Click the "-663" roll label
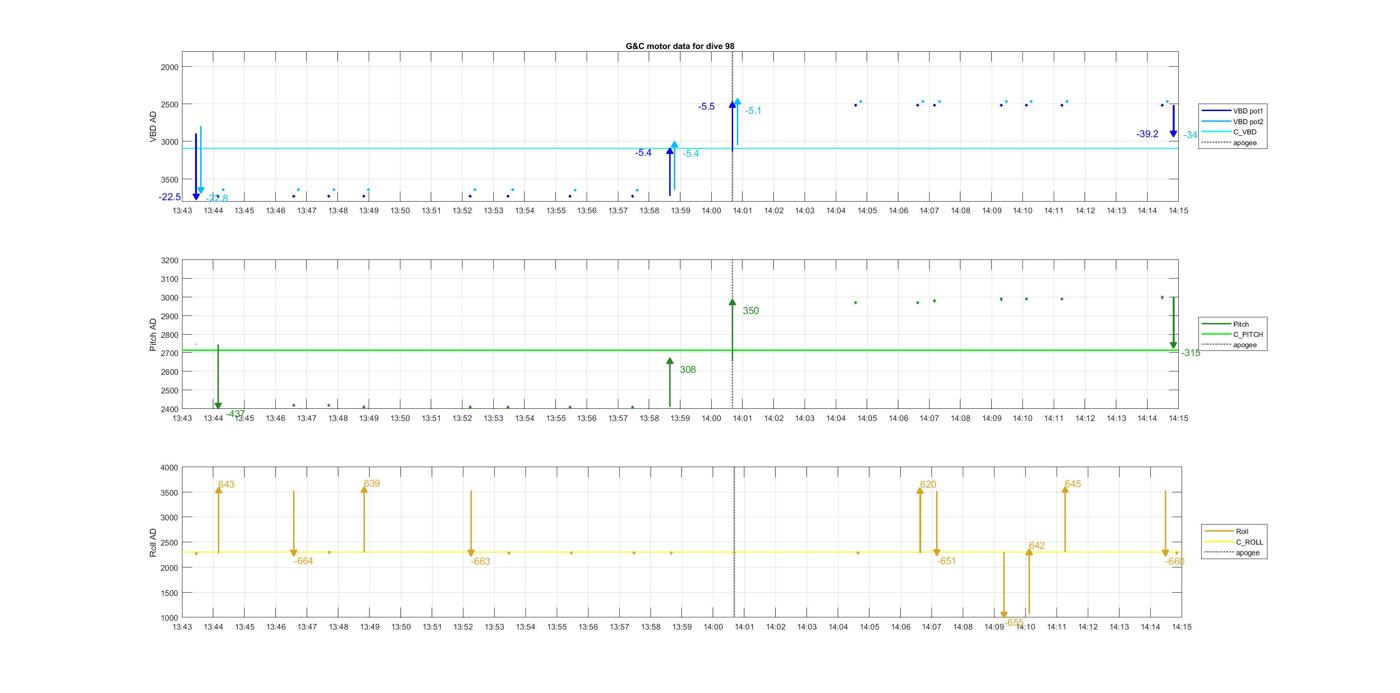The height and width of the screenshot is (693, 1400). click(x=481, y=561)
